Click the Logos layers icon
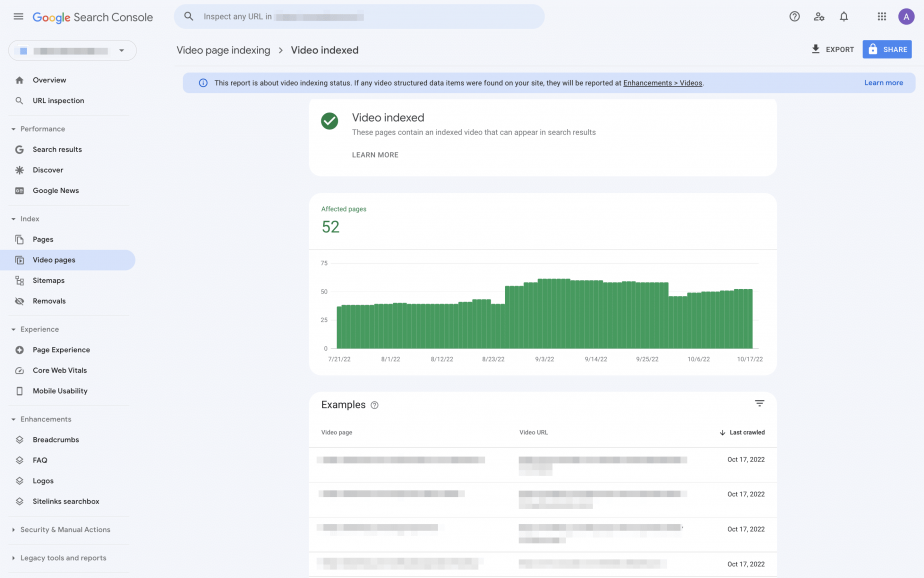Image resolution: width=924 pixels, height=578 pixels. pyautogui.click(x=19, y=481)
